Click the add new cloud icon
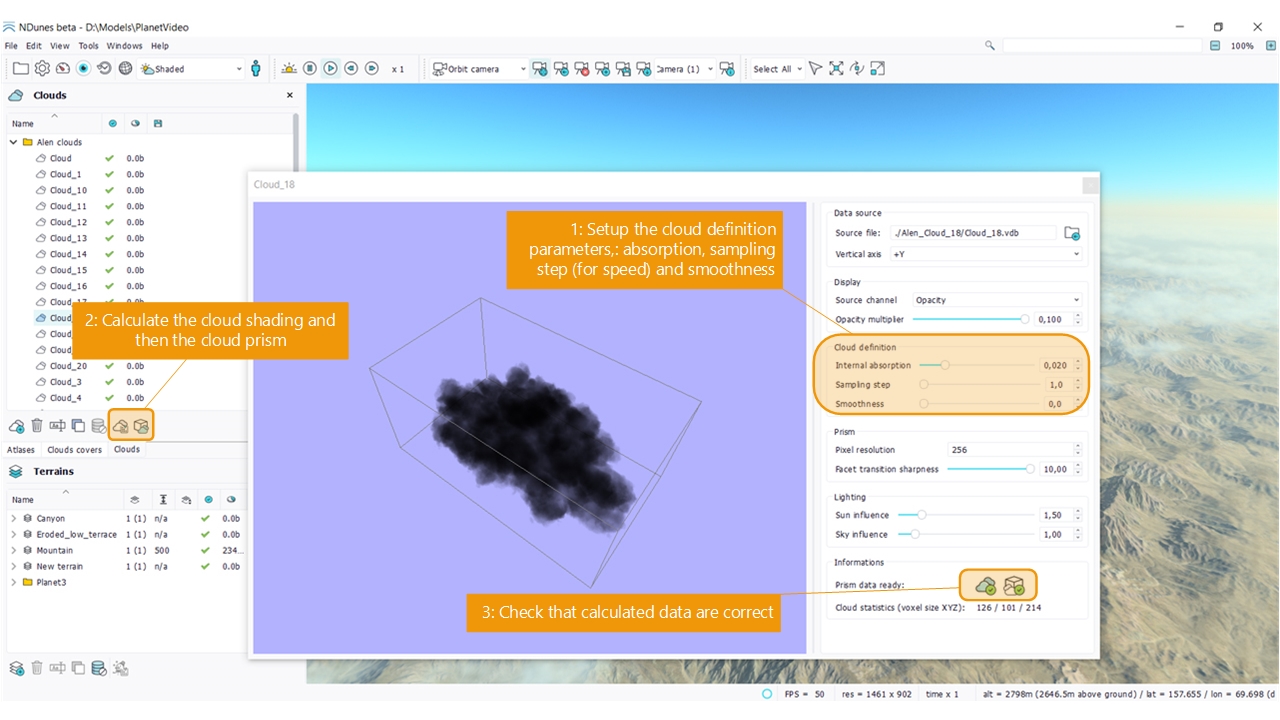1280x720 pixels. tap(17, 426)
